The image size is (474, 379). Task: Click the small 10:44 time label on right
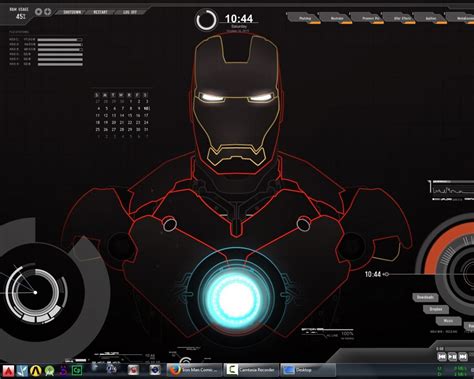click(373, 274)
